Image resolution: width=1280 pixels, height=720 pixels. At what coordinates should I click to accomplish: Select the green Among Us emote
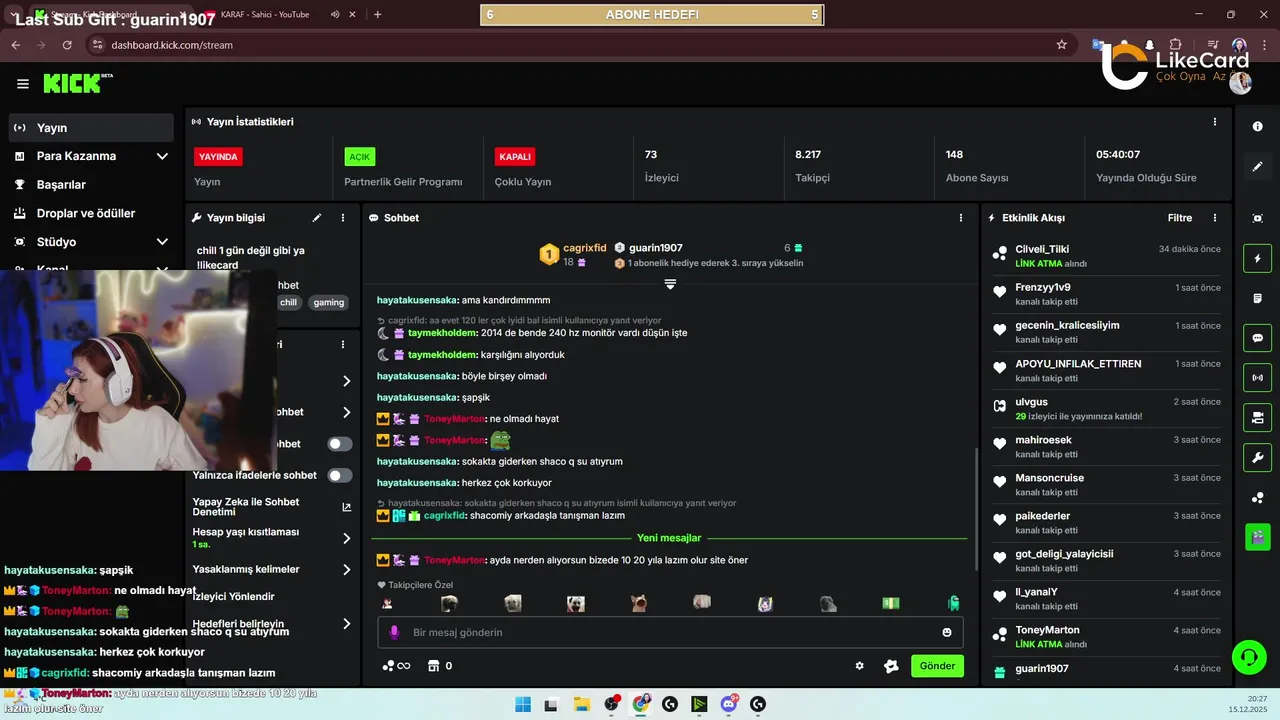954,603
